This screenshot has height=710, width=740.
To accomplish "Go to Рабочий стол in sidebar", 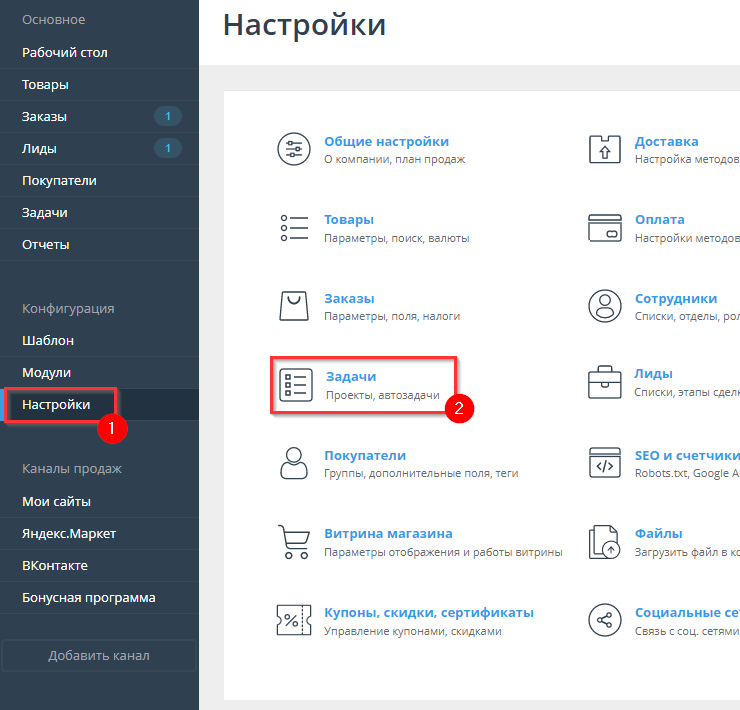I will 65,53.
